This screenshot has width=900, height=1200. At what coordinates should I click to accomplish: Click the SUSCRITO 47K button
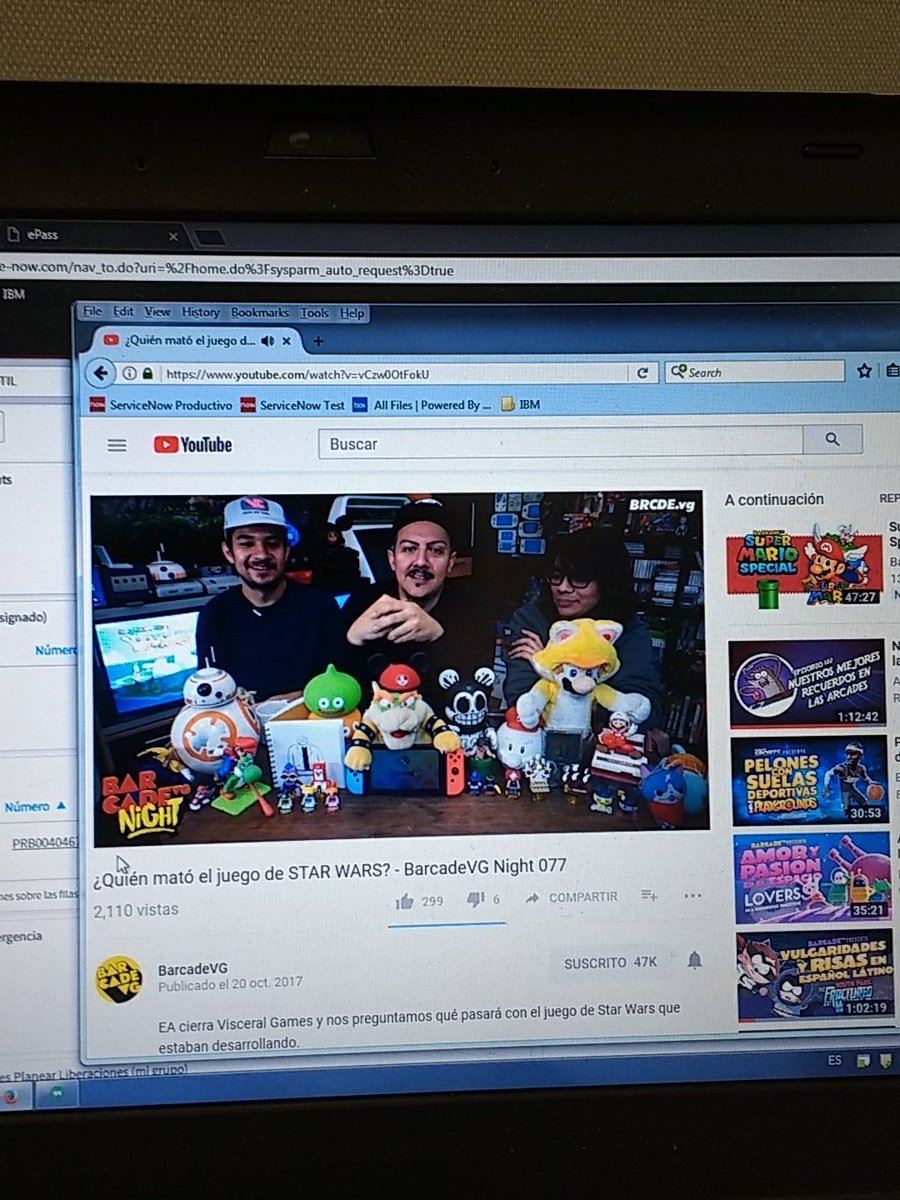tap(610, 962)
